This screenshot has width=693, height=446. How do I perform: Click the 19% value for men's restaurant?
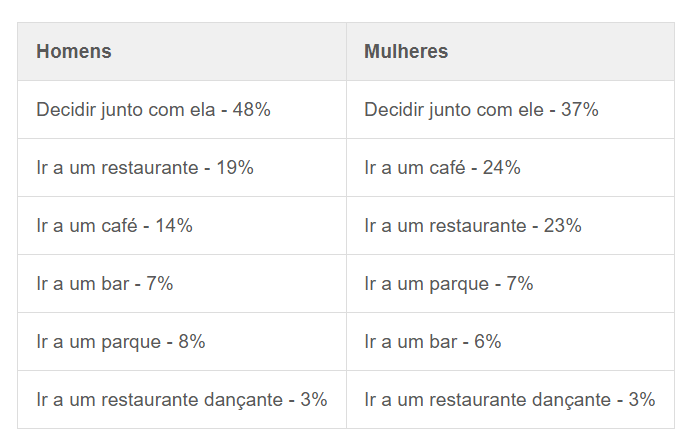235,168
